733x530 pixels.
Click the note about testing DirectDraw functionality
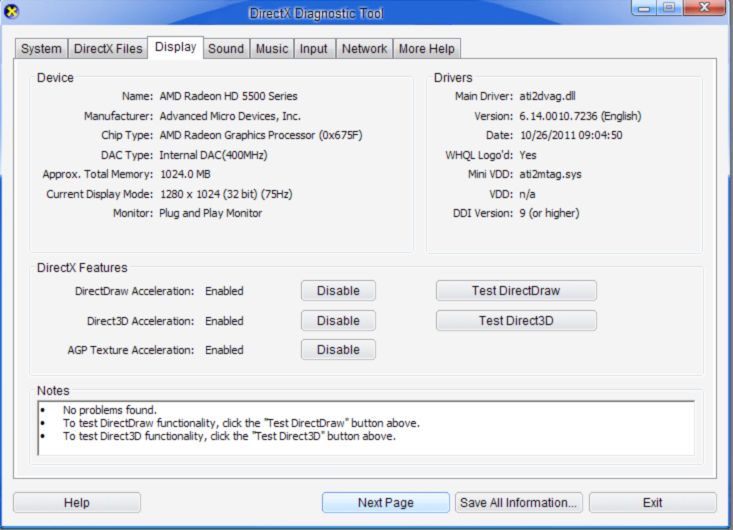tap(241, 423)
